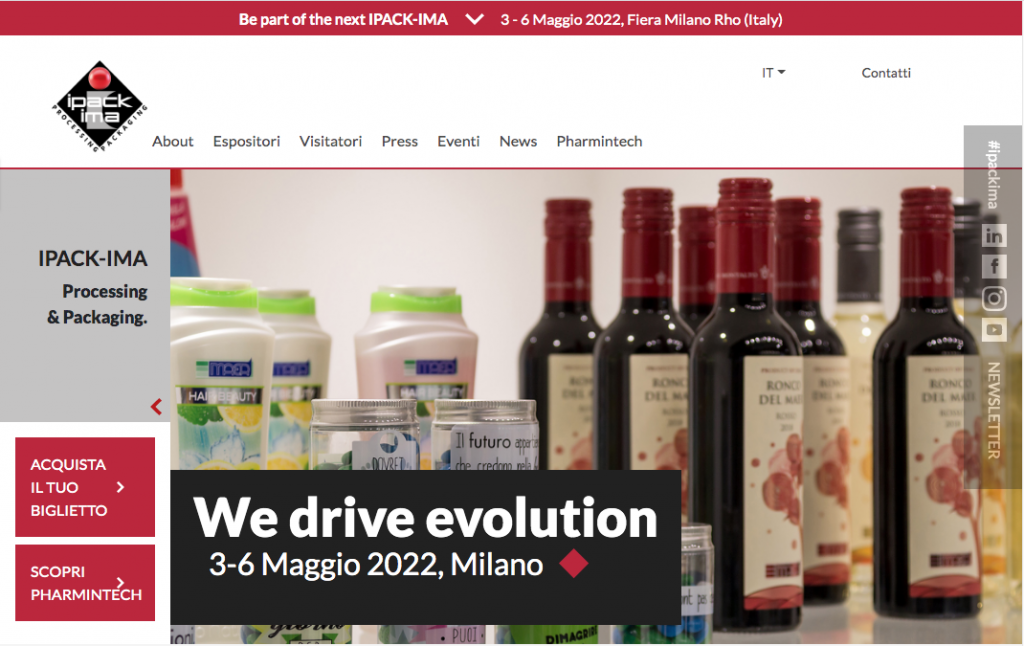The width and height of the screenshot is (1024, 646).
Task: Open the Facebook social icon
Action: [x=993, y=266]
